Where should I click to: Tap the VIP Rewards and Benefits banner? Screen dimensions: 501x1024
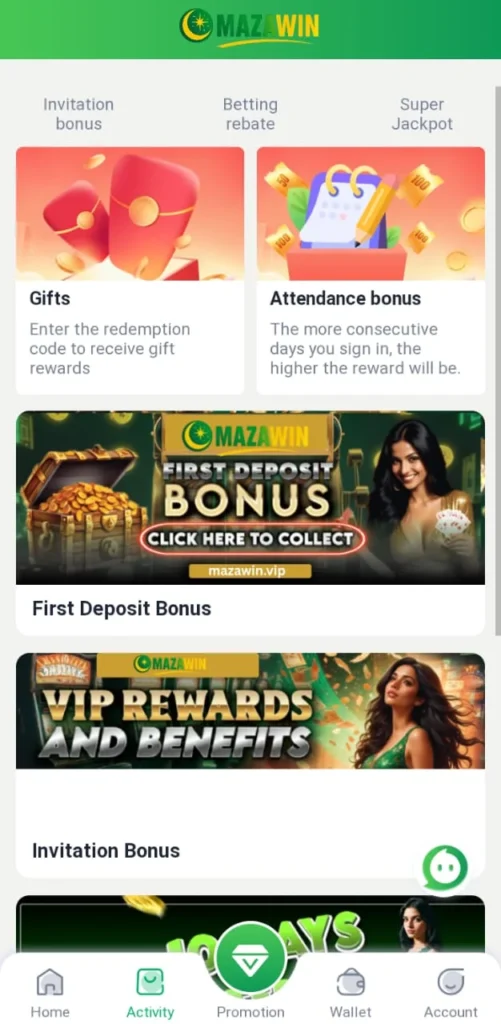[x=250, y=711]
